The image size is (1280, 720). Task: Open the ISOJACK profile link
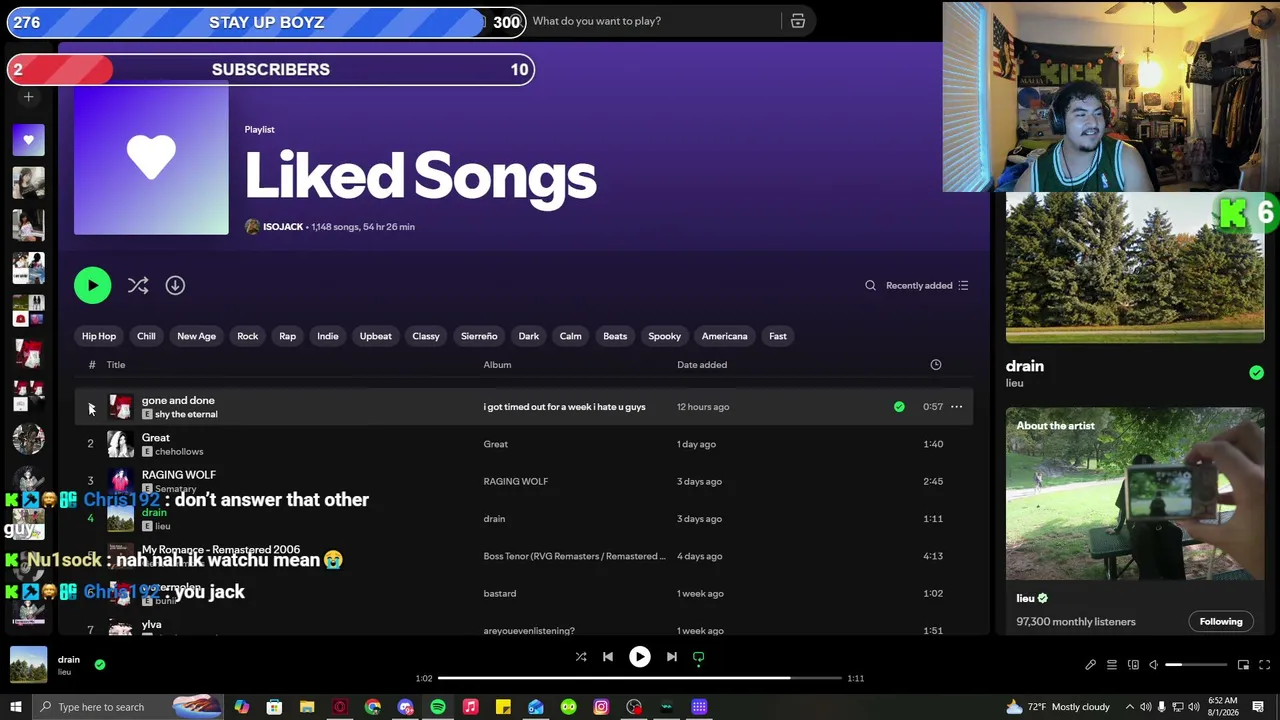(x=283, y=227)
